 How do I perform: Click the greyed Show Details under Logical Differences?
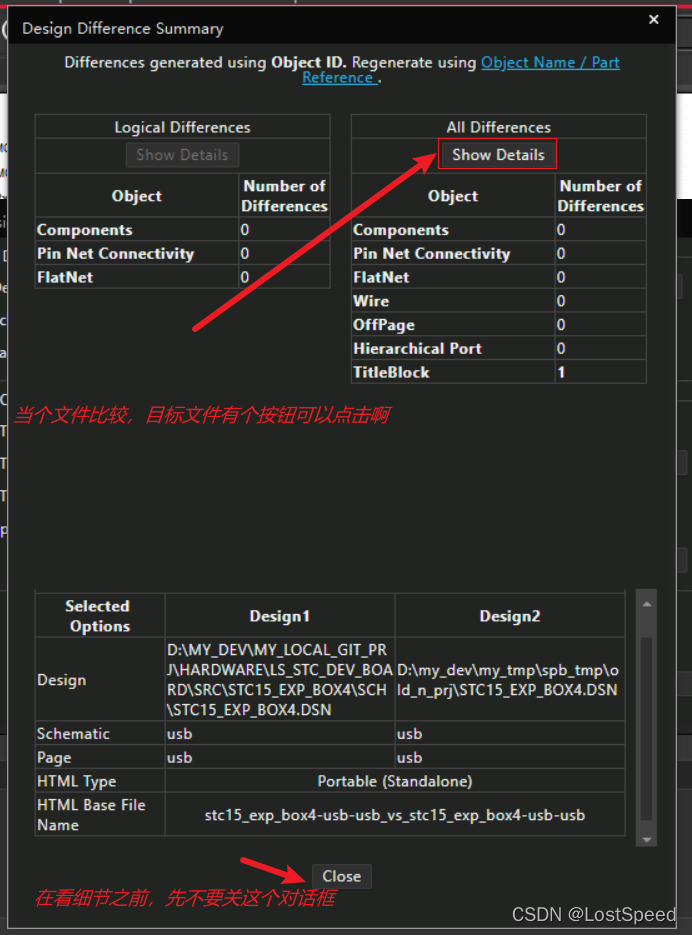coord(182,155)
